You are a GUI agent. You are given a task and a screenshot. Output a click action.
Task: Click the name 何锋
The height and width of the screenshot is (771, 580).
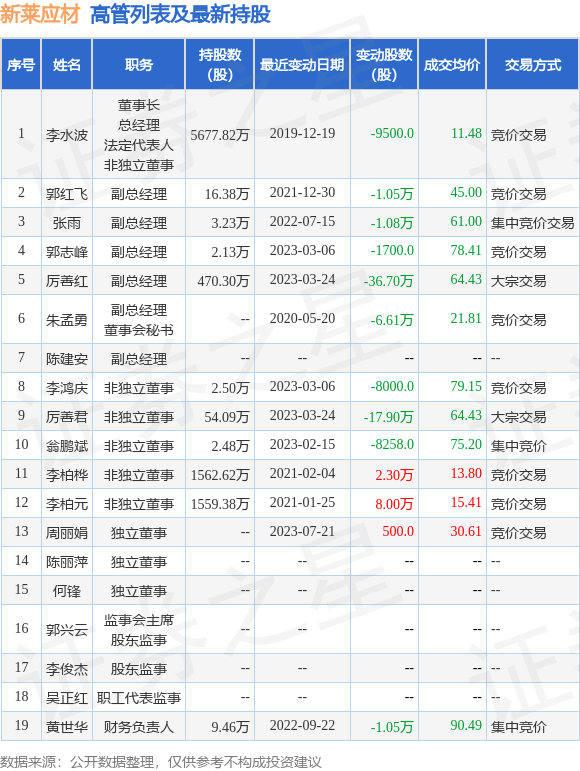tap(67, 591)
